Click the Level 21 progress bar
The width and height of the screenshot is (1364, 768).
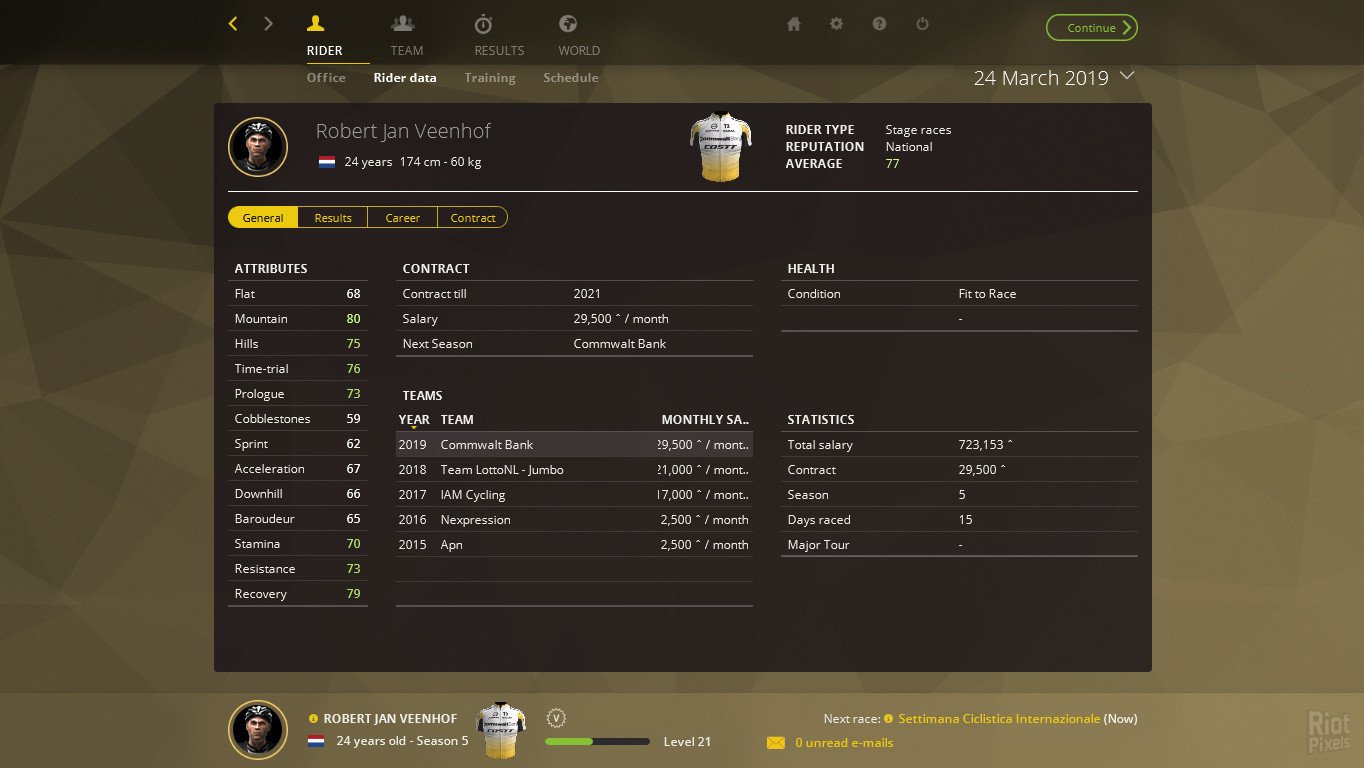coord(597,741)
